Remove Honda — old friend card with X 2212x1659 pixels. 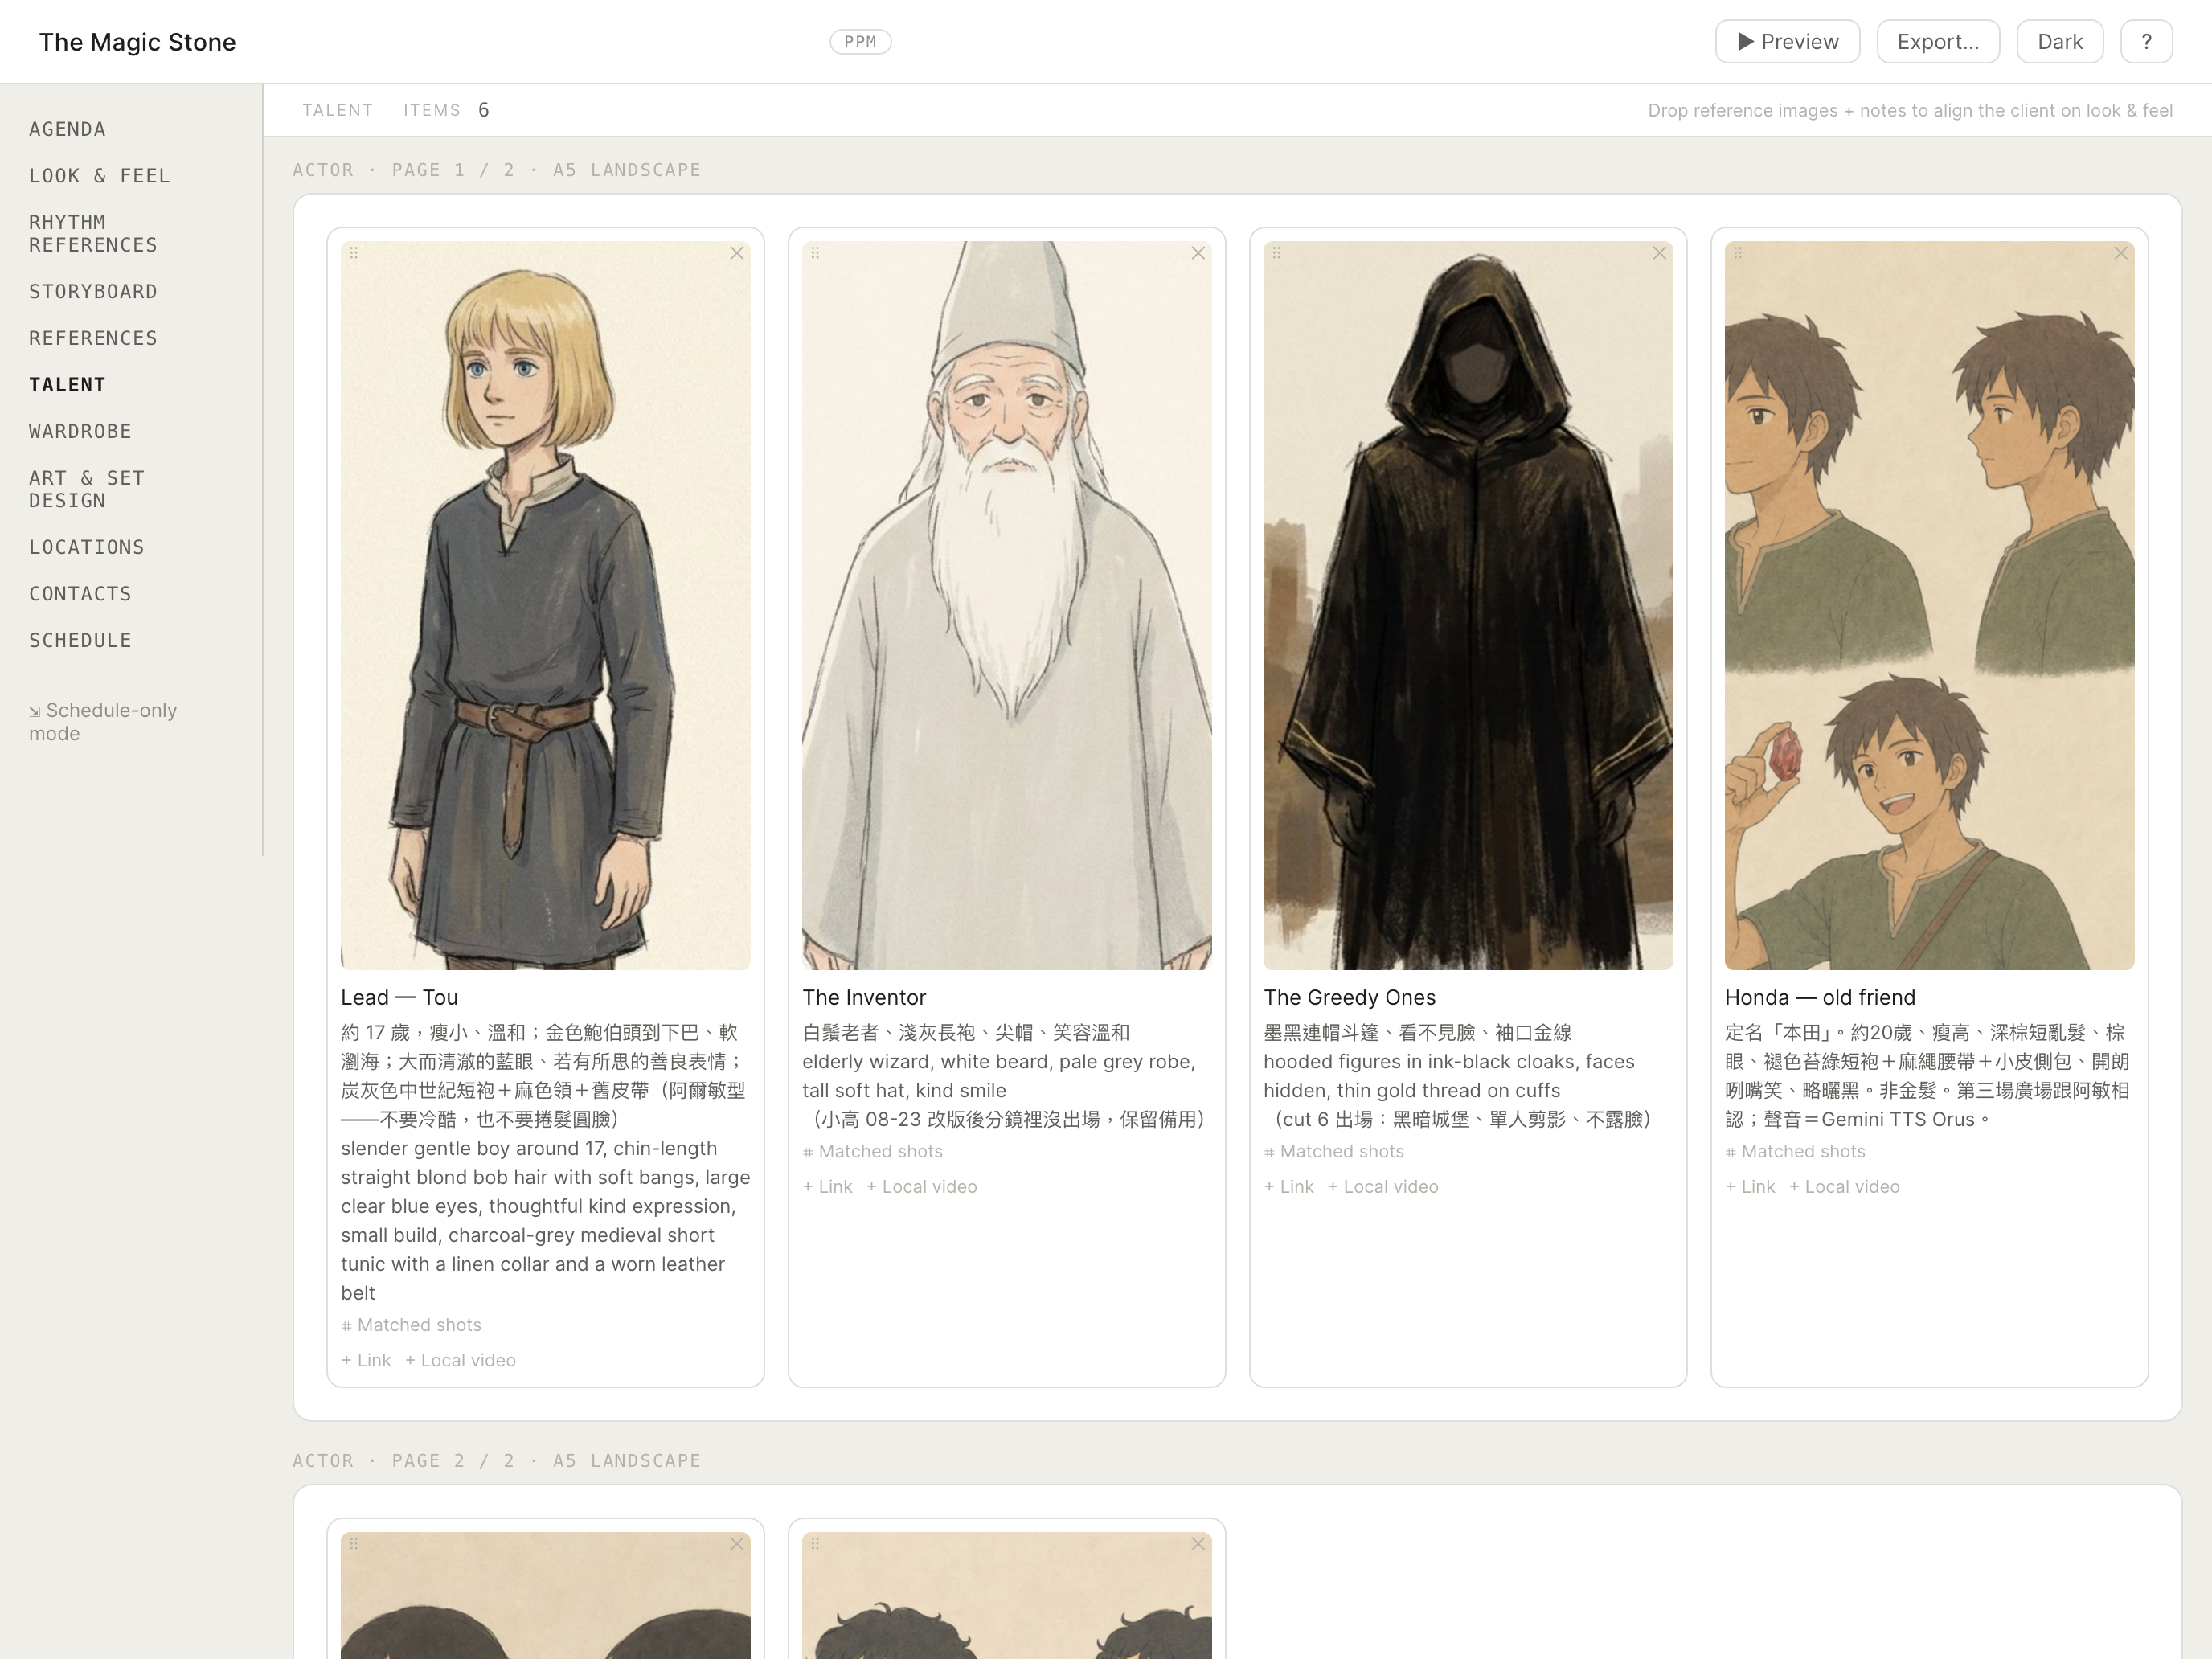(2120, 254)
